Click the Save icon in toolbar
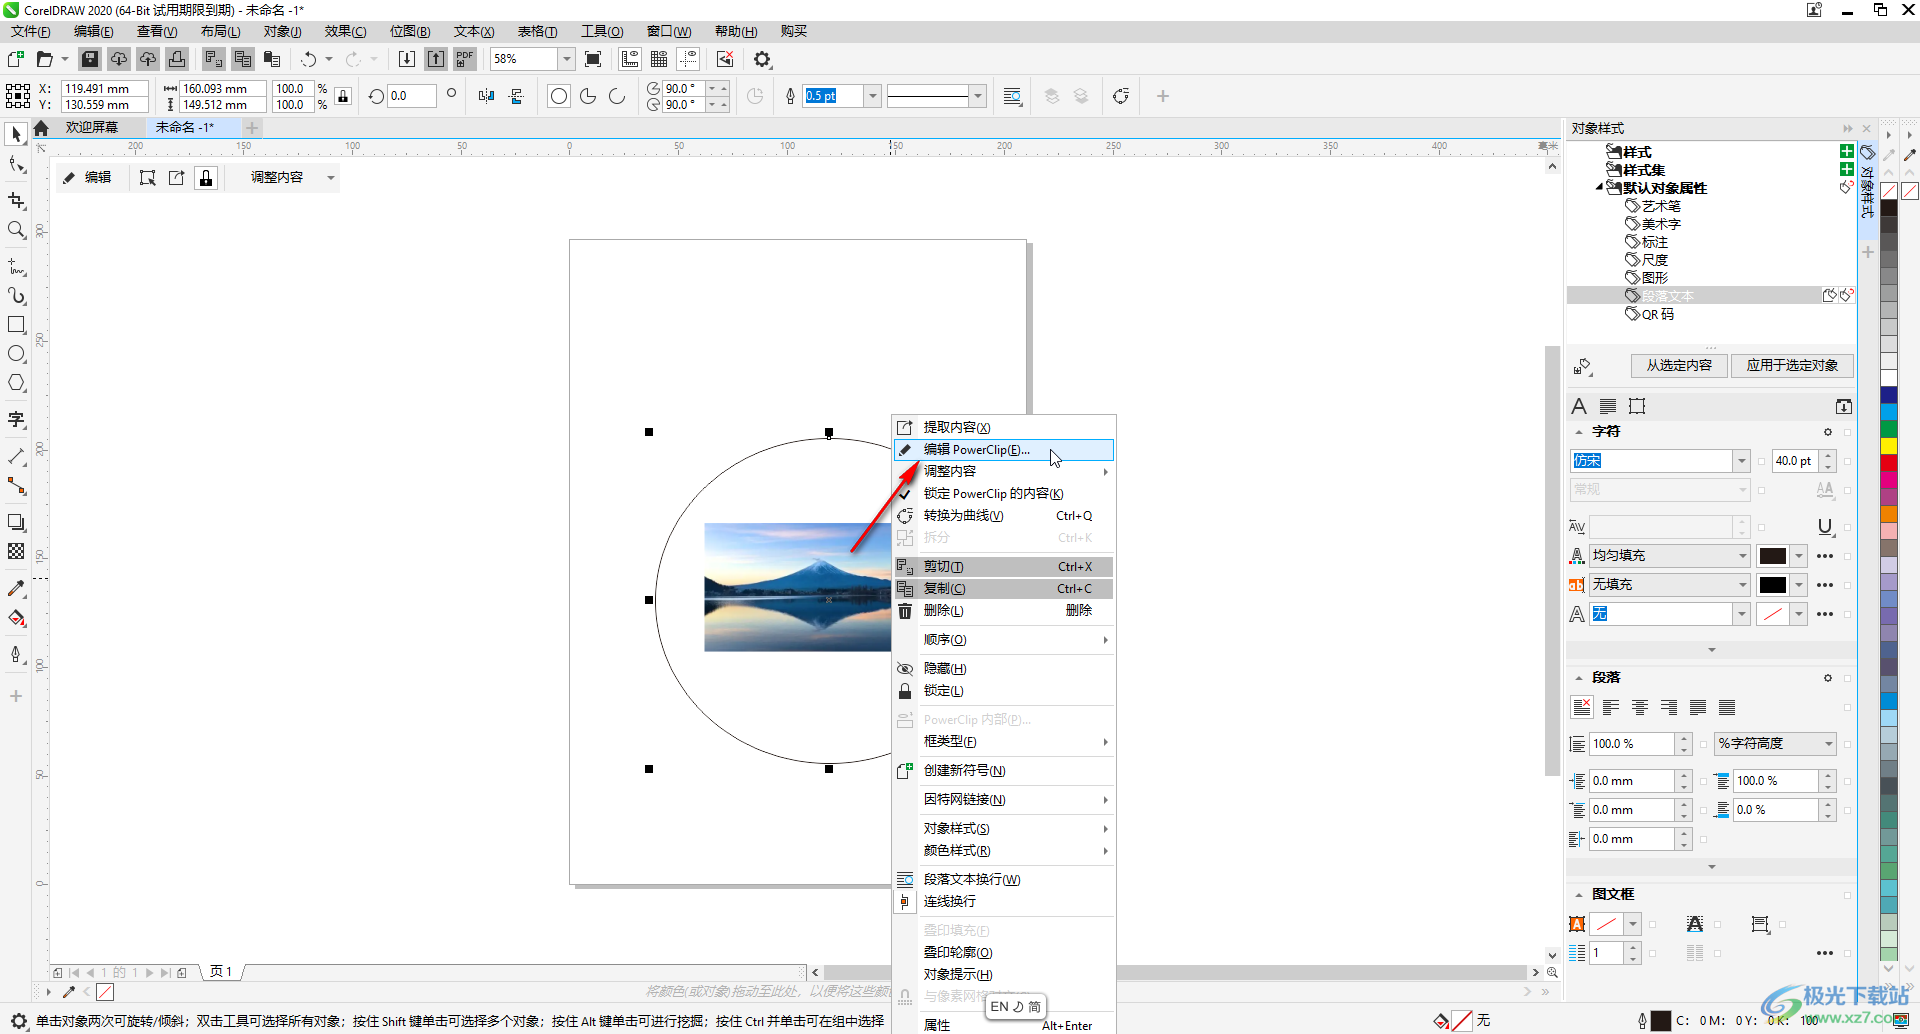 [90, 59]
